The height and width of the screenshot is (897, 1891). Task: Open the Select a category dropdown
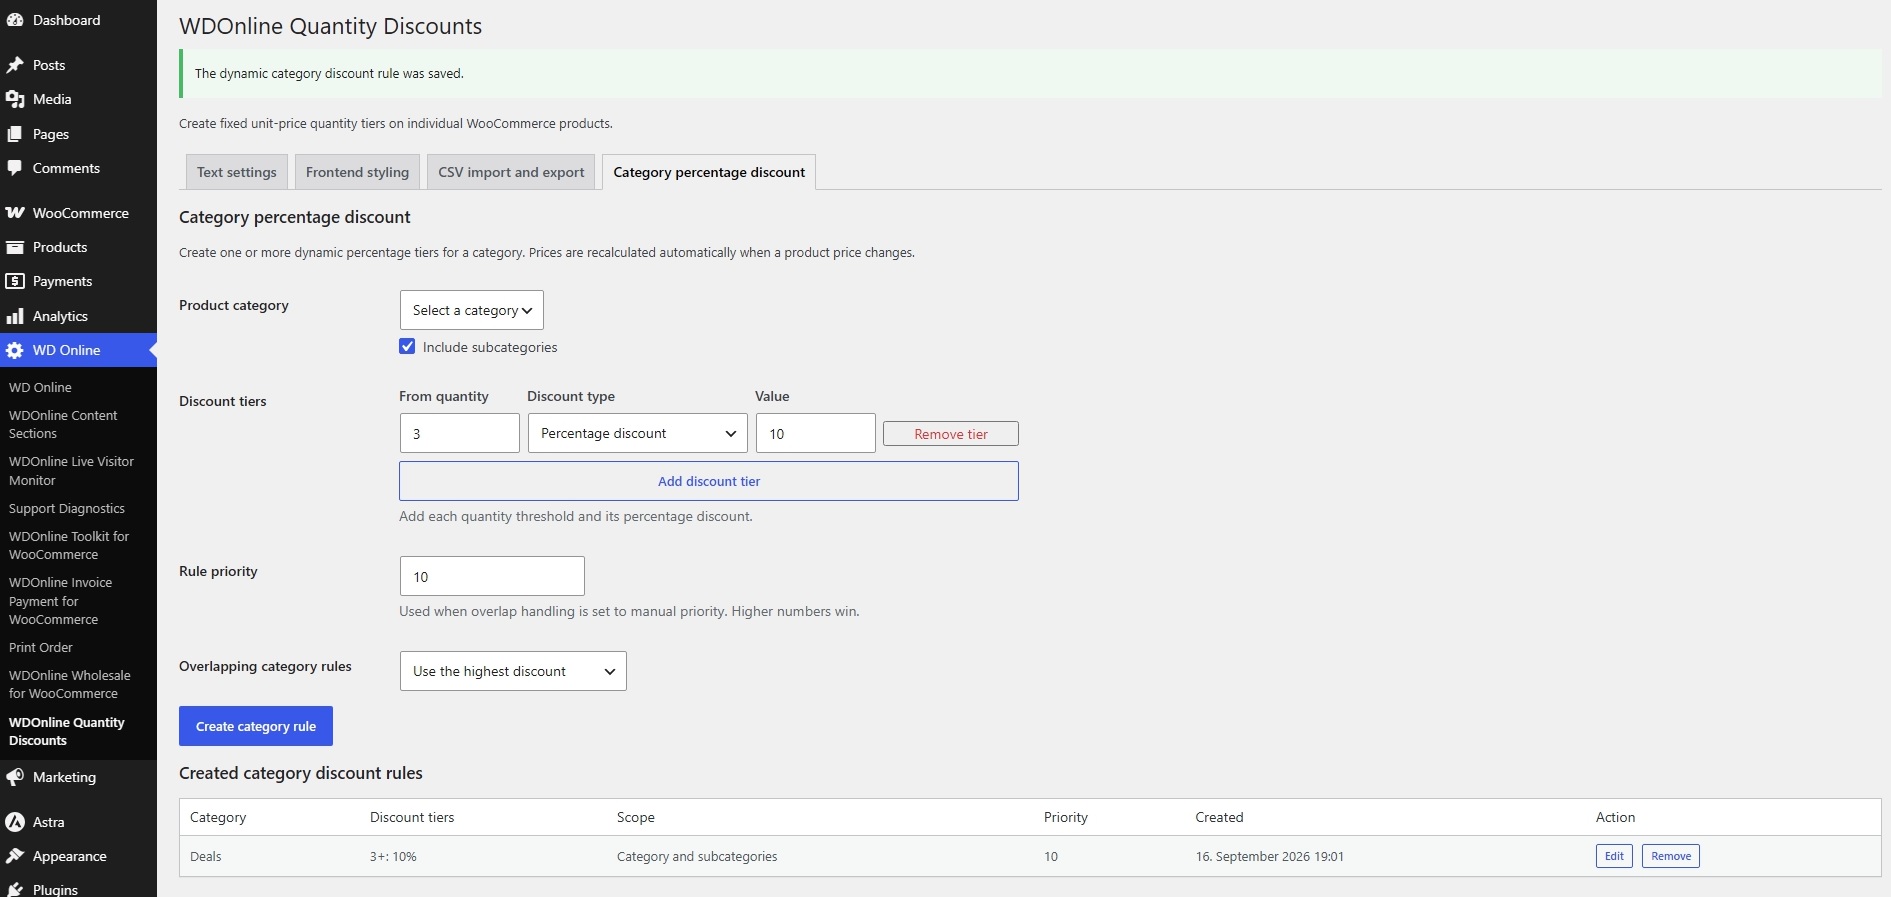472,310
